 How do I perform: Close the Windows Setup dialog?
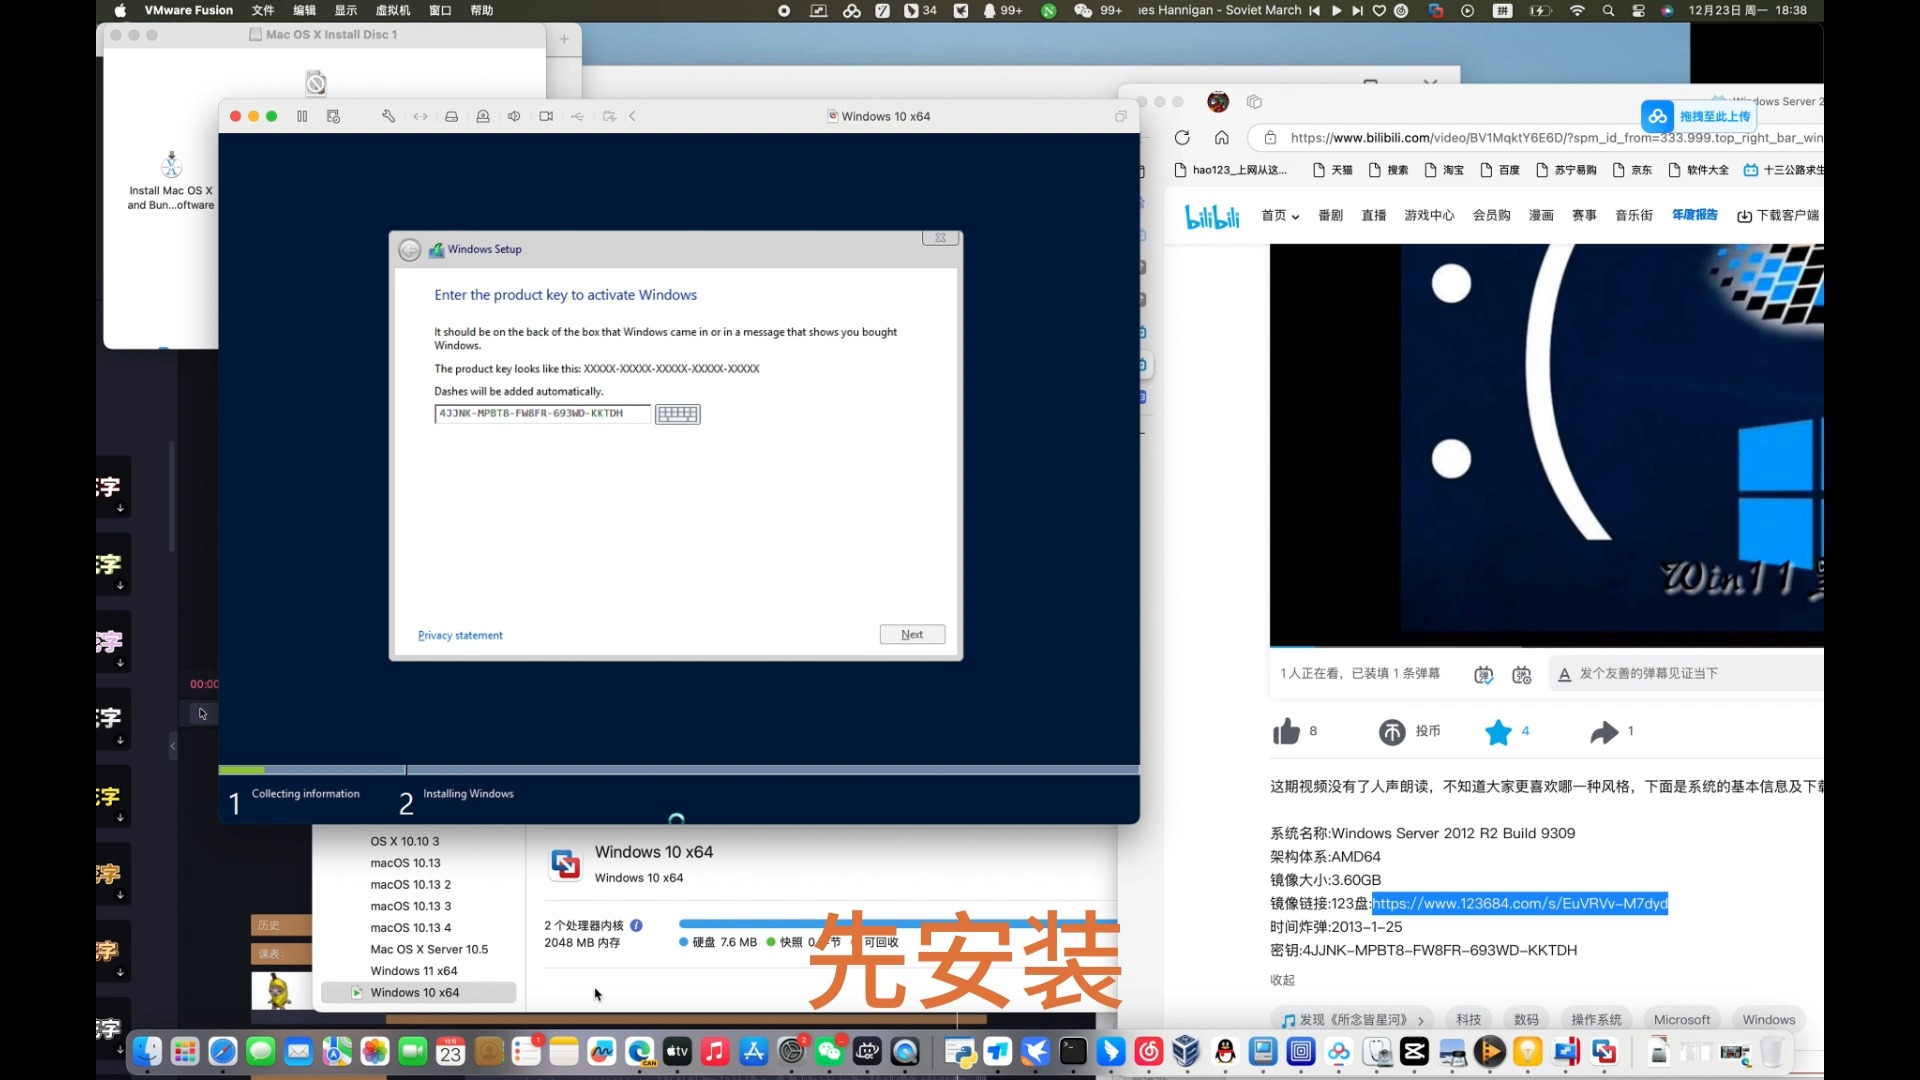[941, 238]
